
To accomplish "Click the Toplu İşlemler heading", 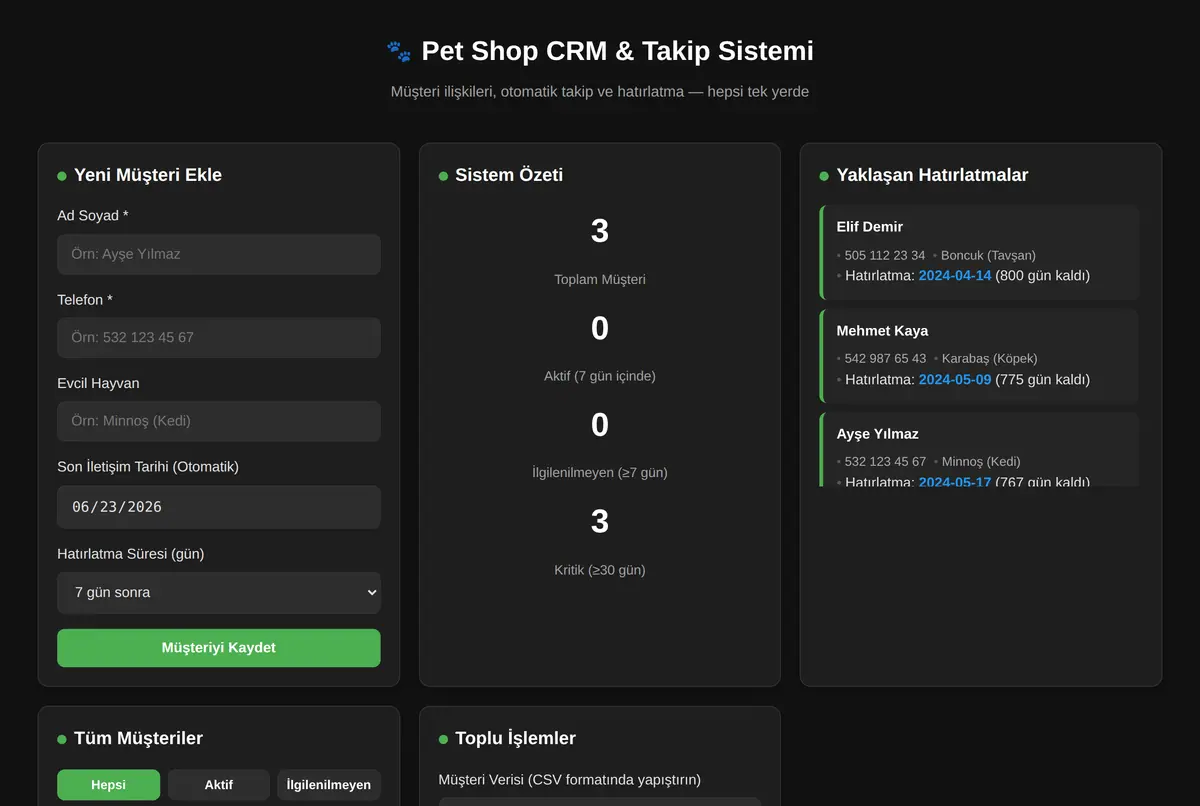I will coord(515,738).
